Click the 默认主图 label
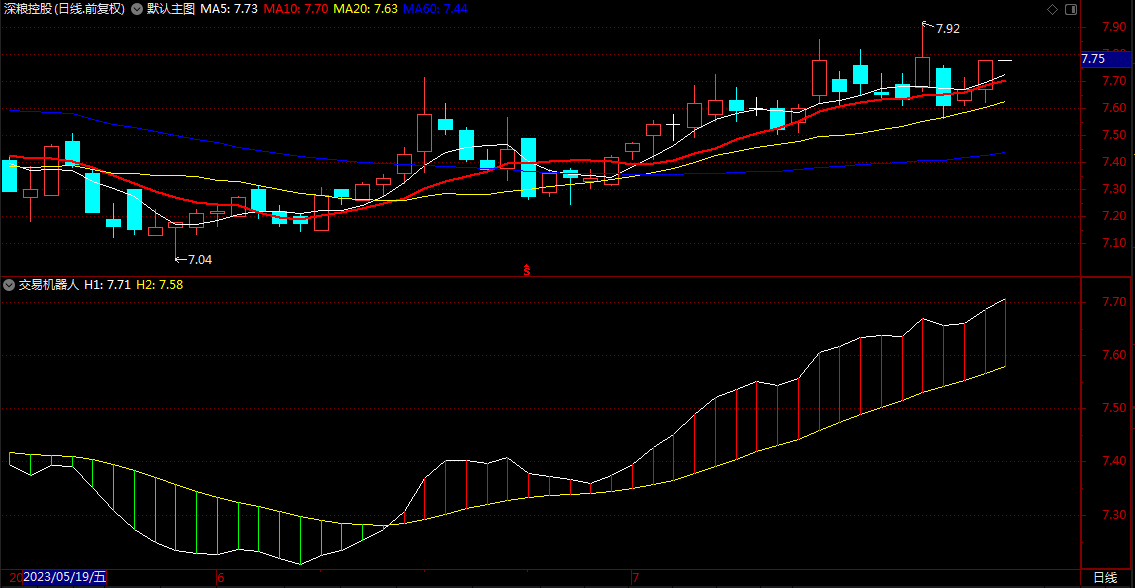Image resolution: width=1135 pixels, height=588 pixels. click(171, 9)
